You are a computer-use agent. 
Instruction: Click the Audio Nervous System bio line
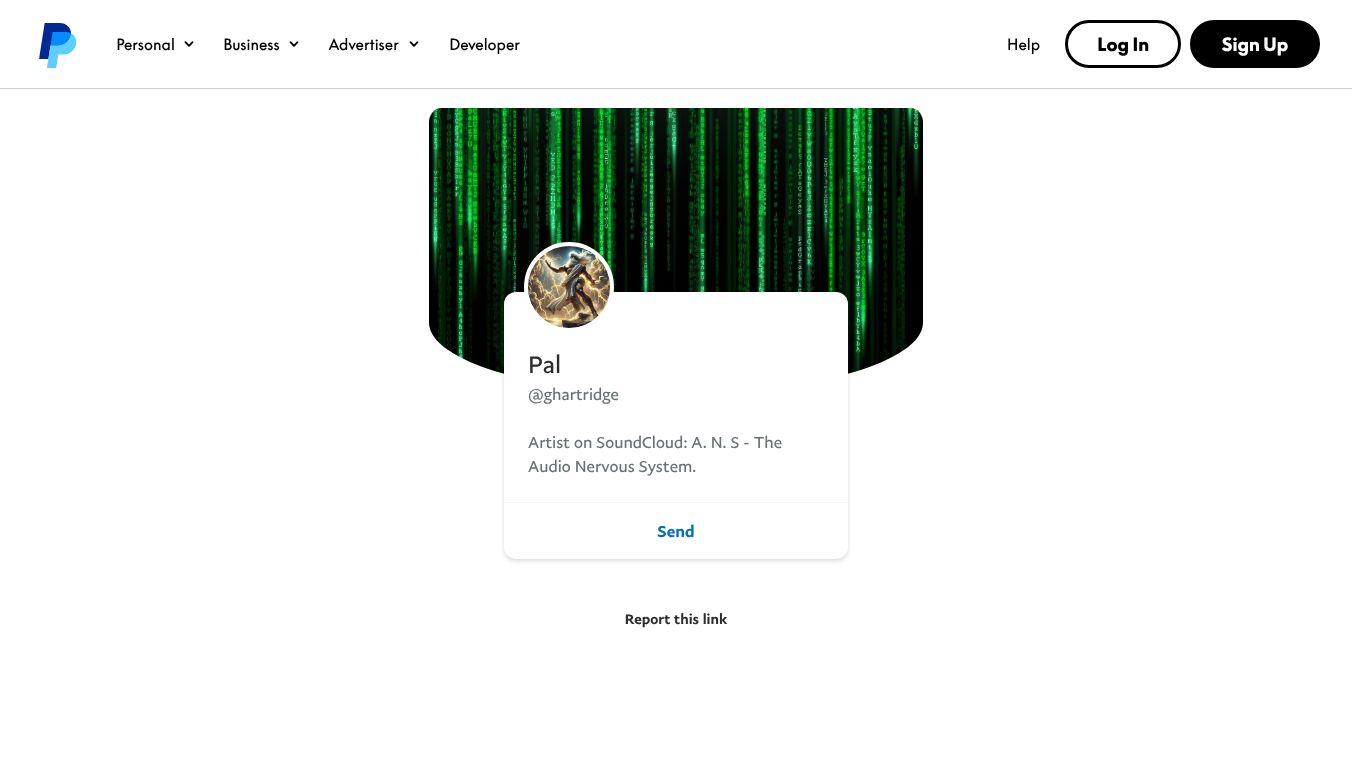[x=611, y=466]
